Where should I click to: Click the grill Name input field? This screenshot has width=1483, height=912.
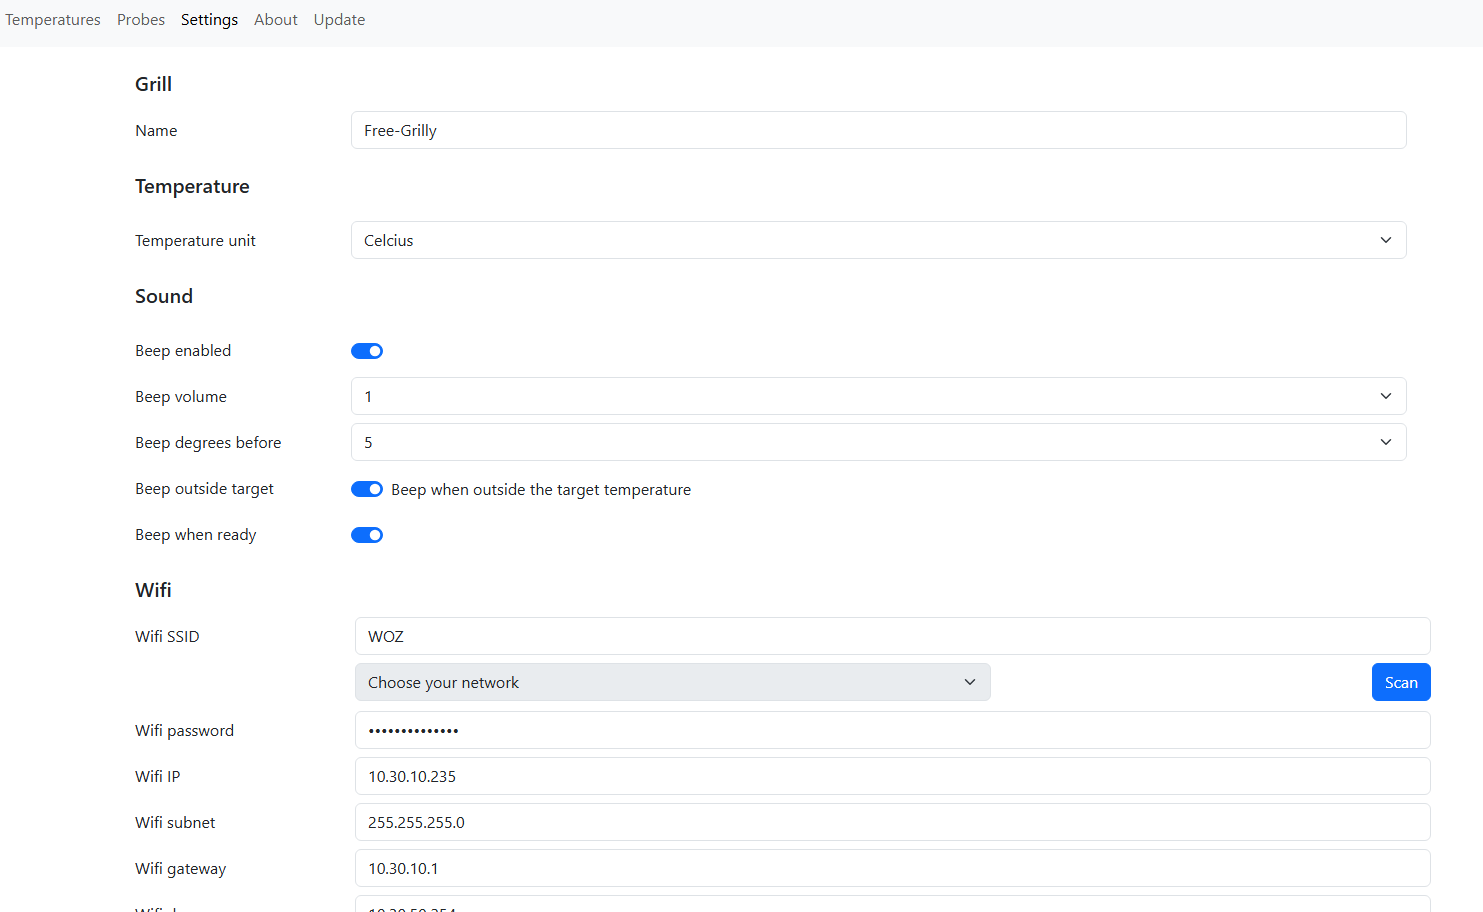[x=878, y=130]
